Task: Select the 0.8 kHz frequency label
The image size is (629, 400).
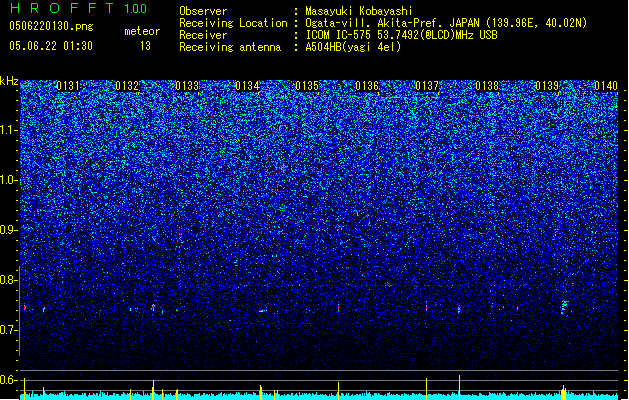Action: coord(9,280)
